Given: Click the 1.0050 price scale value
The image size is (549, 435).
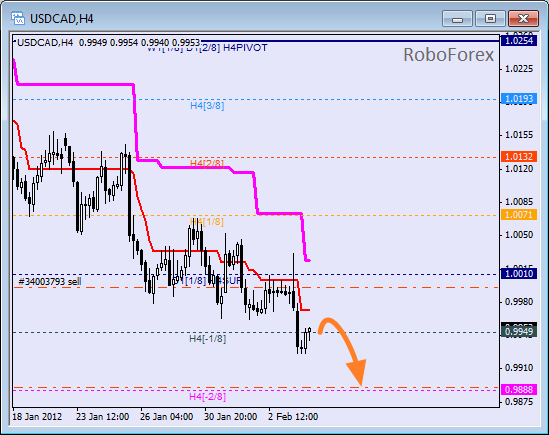Looking at the screenshot, I should click(519, 234).
